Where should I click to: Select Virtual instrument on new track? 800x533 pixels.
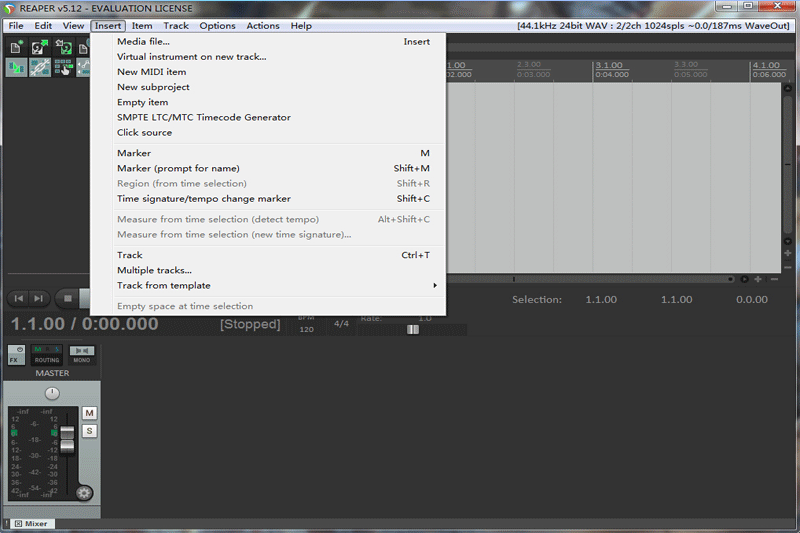click(191, 57)
